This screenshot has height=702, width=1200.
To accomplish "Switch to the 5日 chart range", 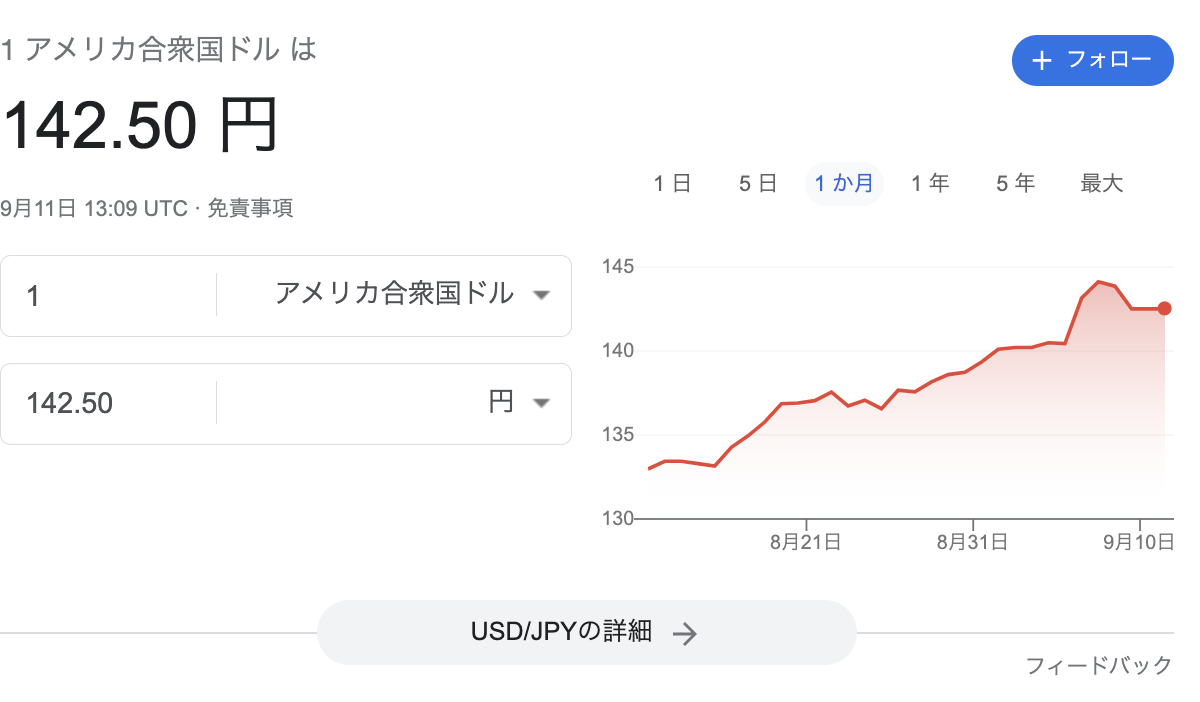I will (758, 184).
